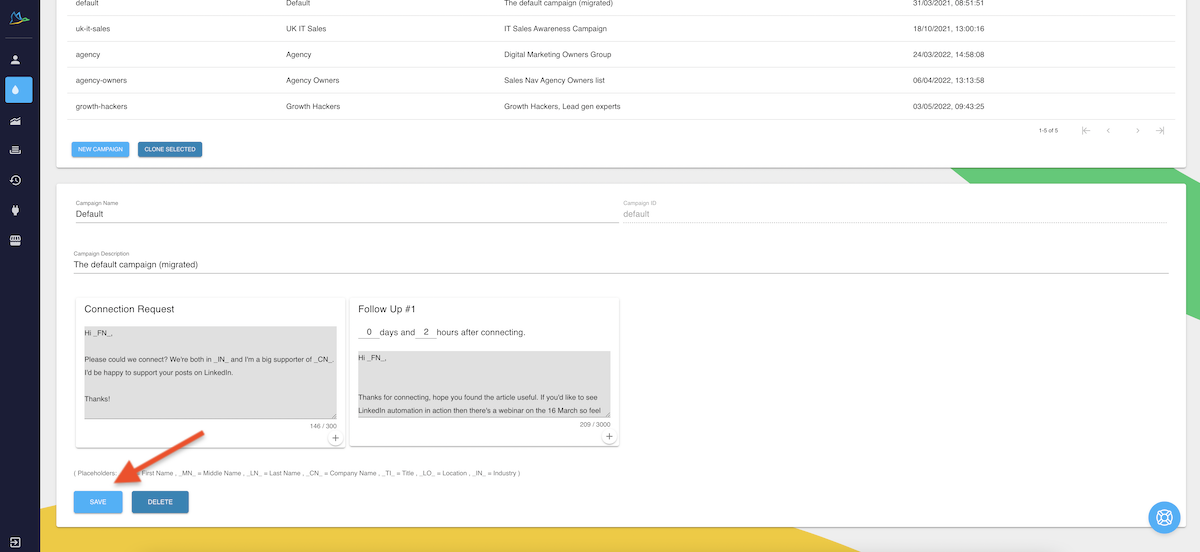Viewport: 1200px width, 552px height.
Task: Click the 'Agency Owners' name cell
Action: coord(312,80)
